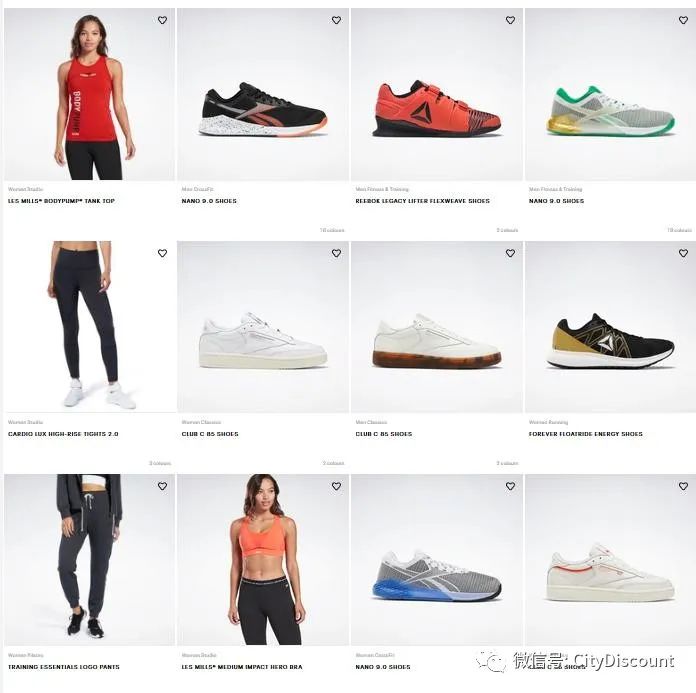Screen dimensions: 696x693
Task: Add blue-heel Nano 9.0 shoe to wishlist
Action: tap(510, 486)
